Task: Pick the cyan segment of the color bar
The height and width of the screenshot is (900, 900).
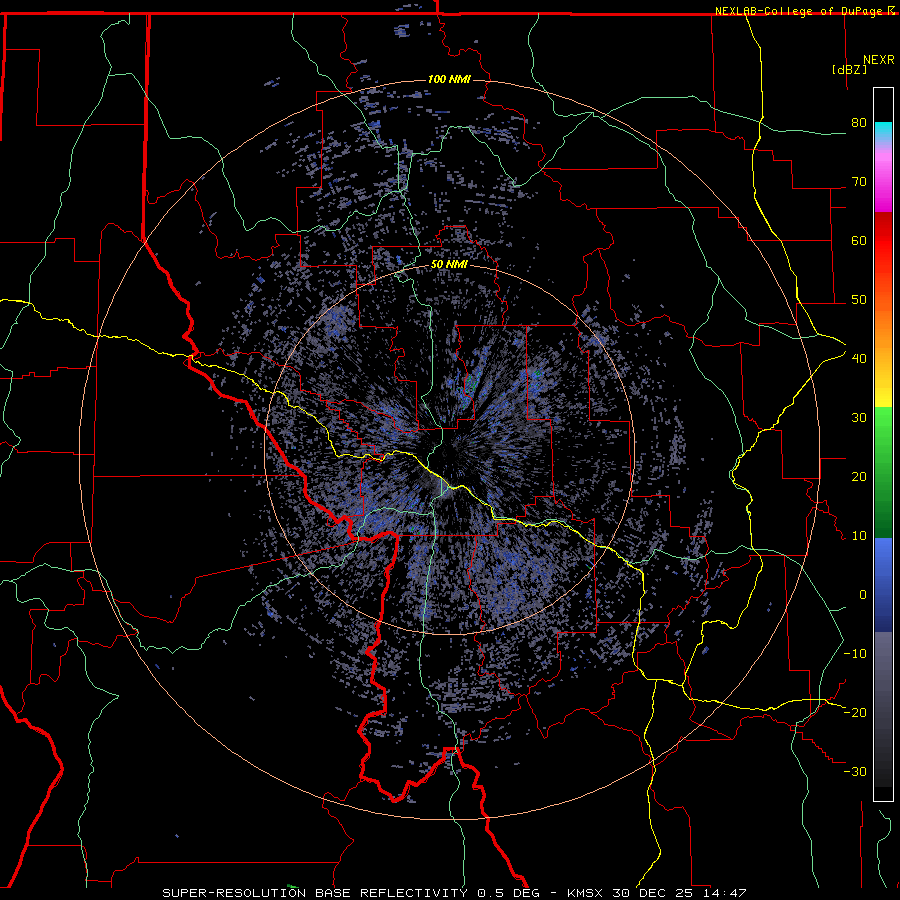Action: 883,132
